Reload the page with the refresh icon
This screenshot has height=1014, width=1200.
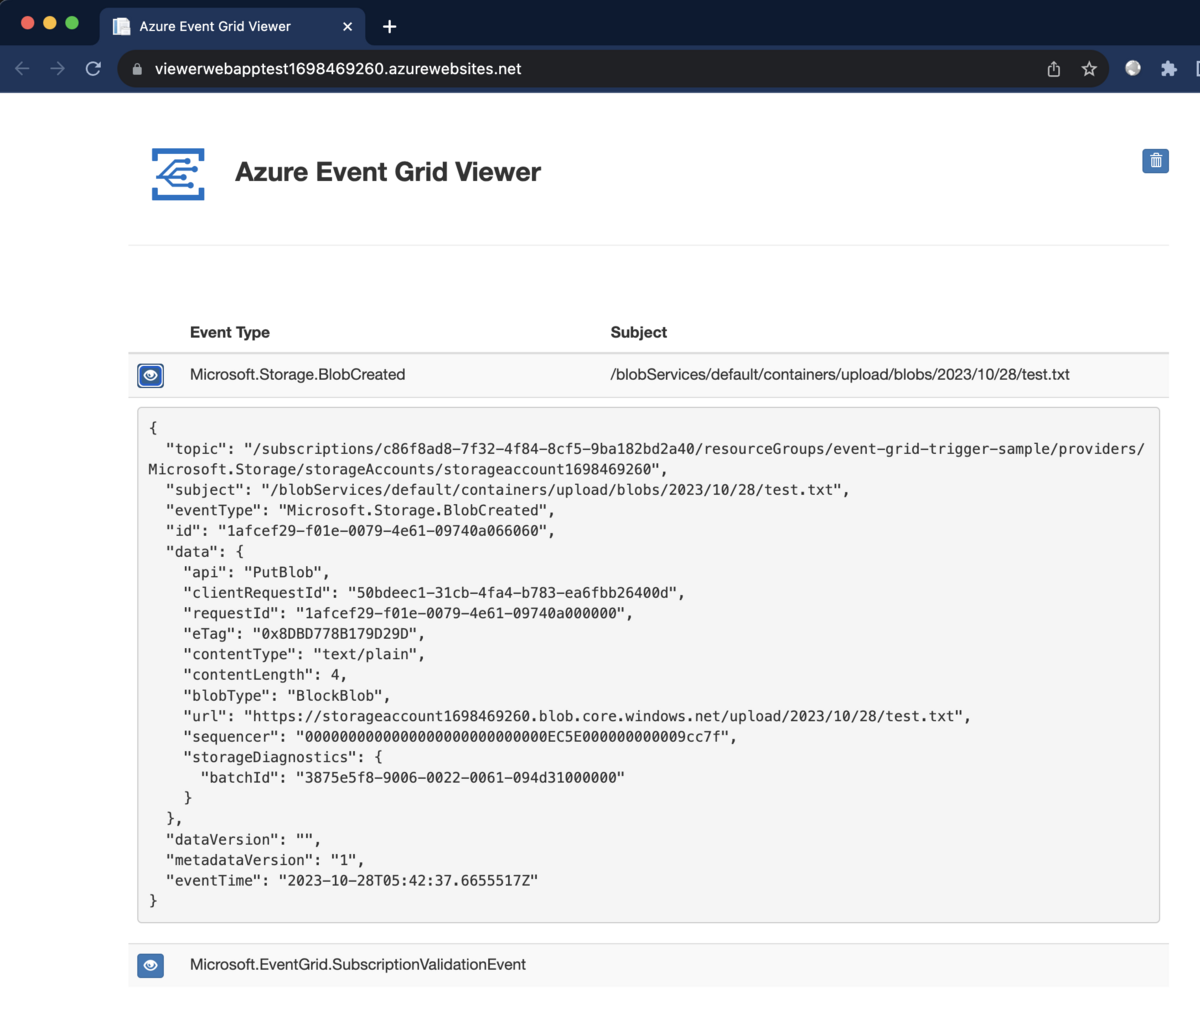click(x=93, y=69)
